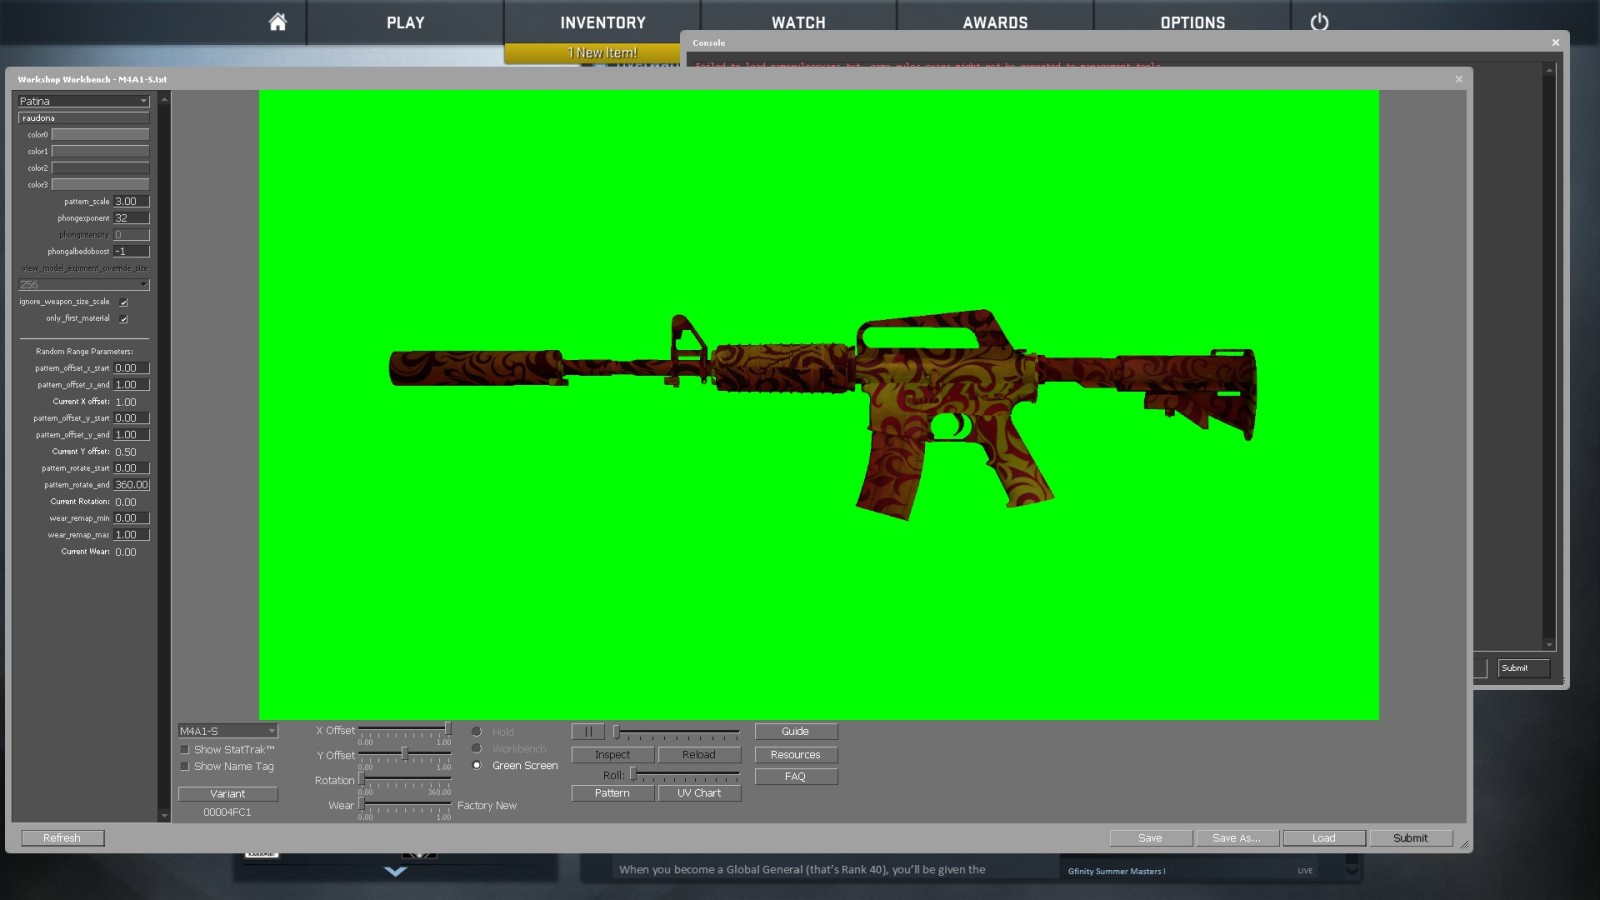Click the pattern_rotate_end field
Viewport: 1600px width, 900px height.
[131, 485]
